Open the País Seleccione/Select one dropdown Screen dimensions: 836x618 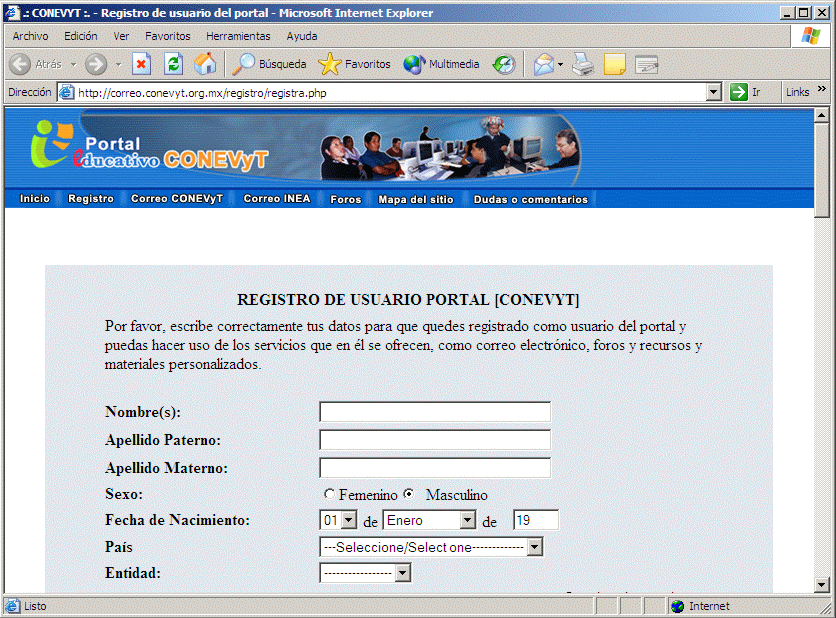click(431, 547)
